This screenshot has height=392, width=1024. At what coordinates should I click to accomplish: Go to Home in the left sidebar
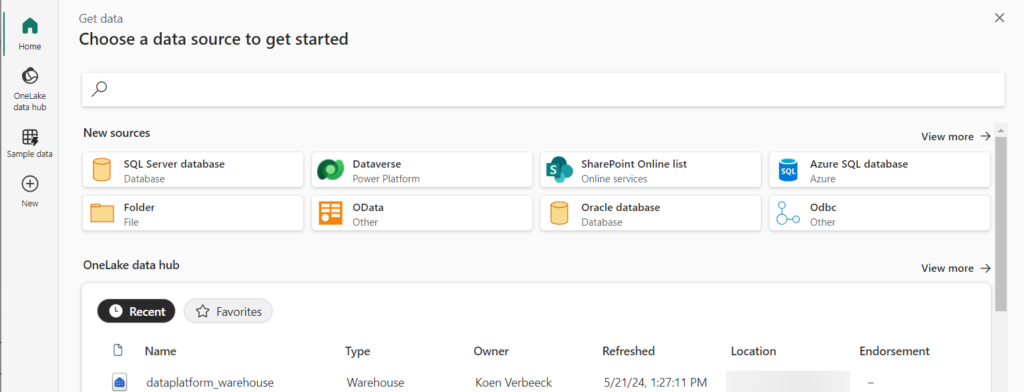30,34
